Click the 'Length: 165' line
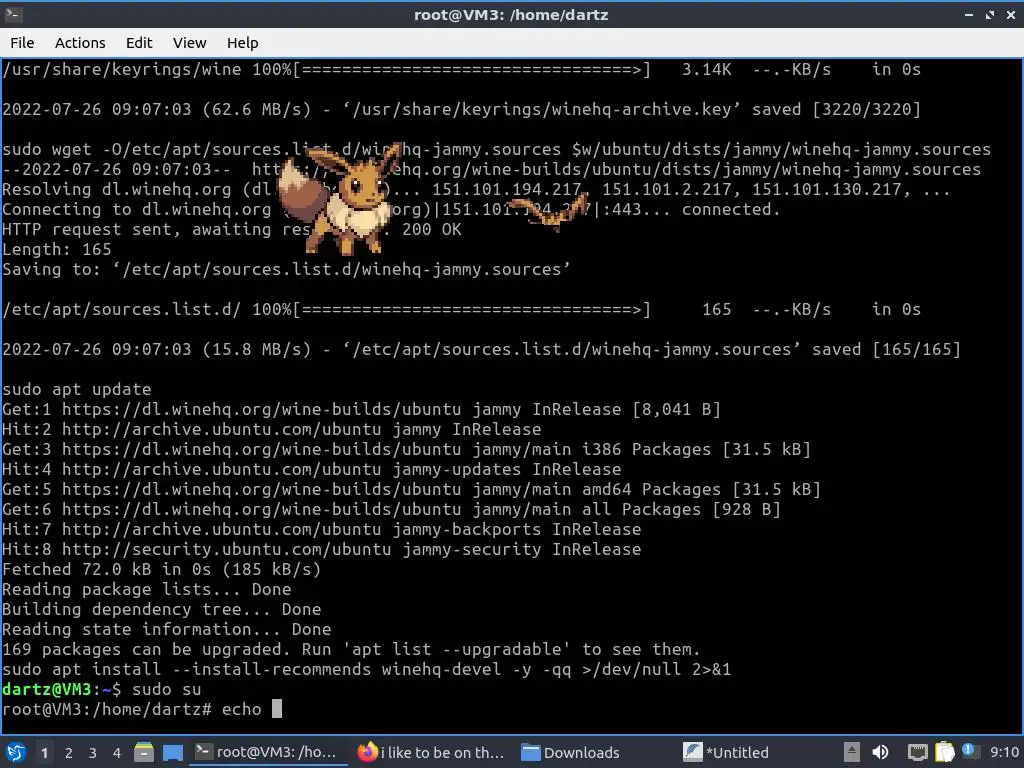Screen dimensions: 1024x768 [x=57, y=249]
